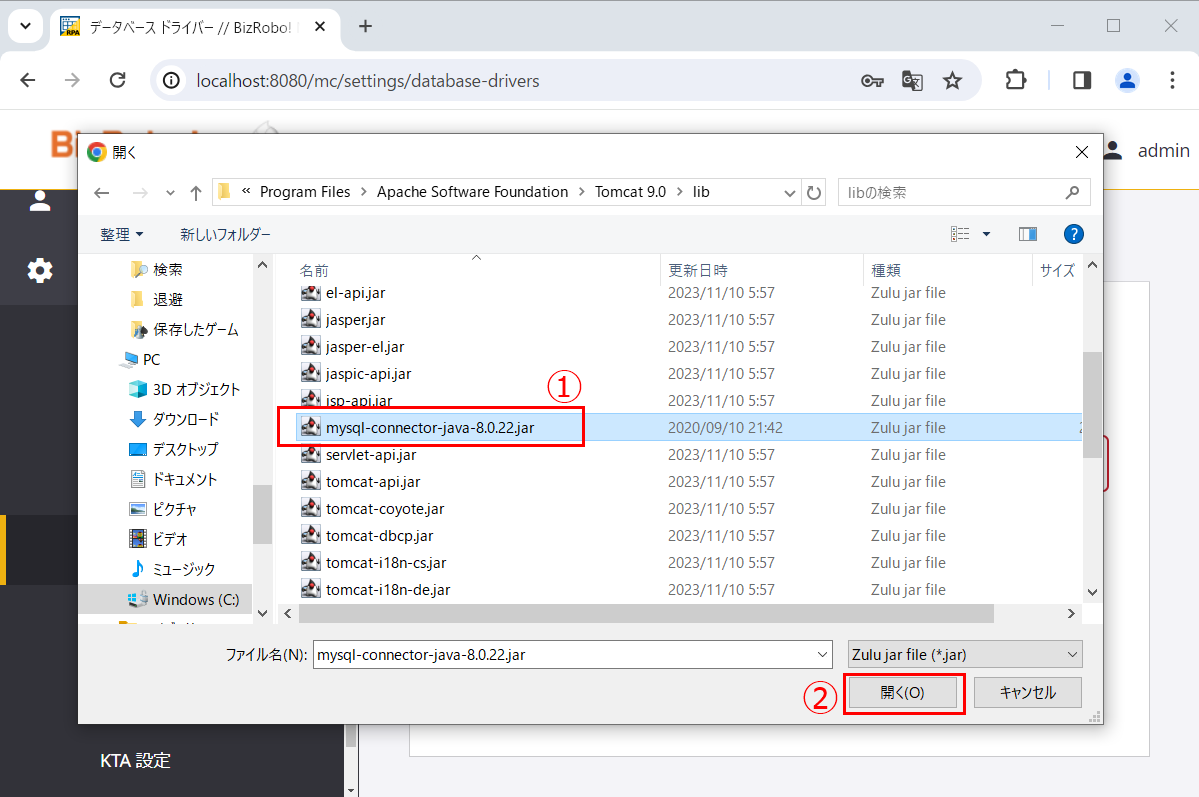Open the tab search chevron in Chrome
The width and height of the screenshot is (1199, 797).
(x=25, y=26)
